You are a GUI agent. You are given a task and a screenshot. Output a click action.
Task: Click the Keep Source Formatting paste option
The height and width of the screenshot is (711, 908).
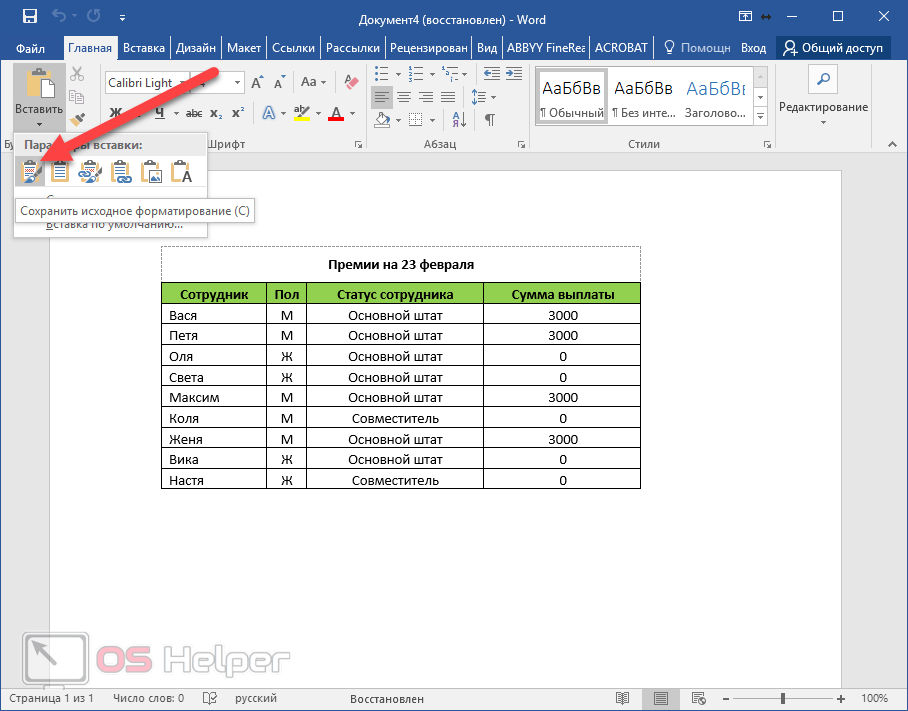click(x=30, y=172)
